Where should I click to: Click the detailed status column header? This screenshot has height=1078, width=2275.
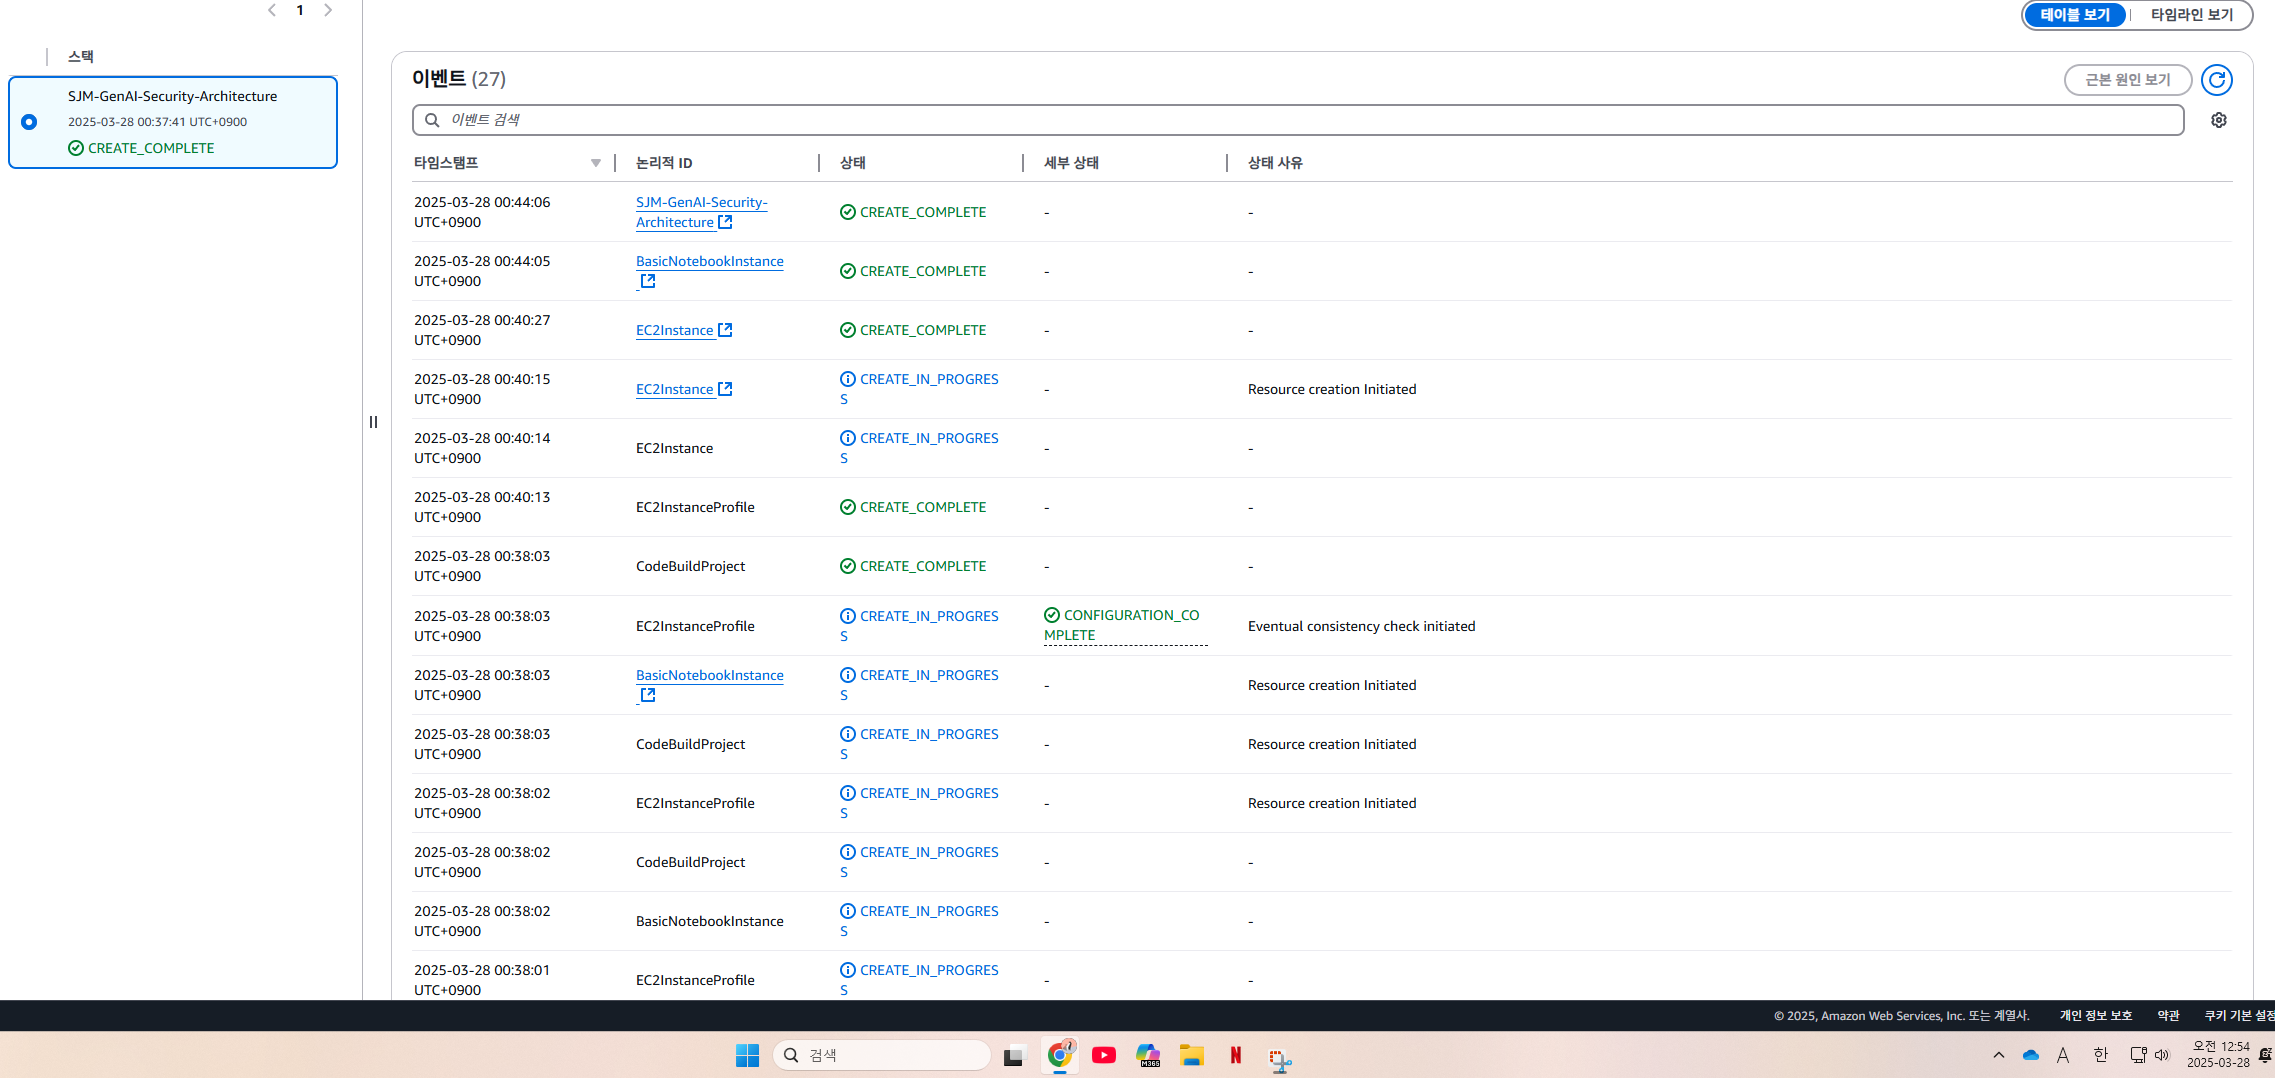(x=1071, y=163)
